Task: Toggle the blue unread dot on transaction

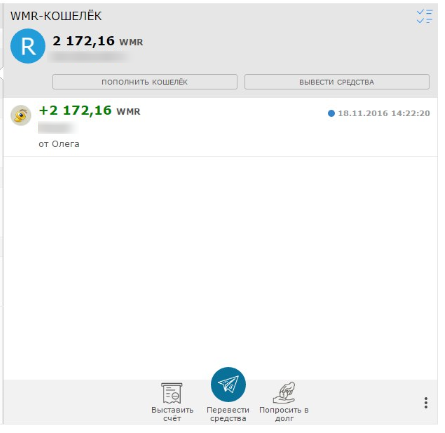Action: coord(331,113)
